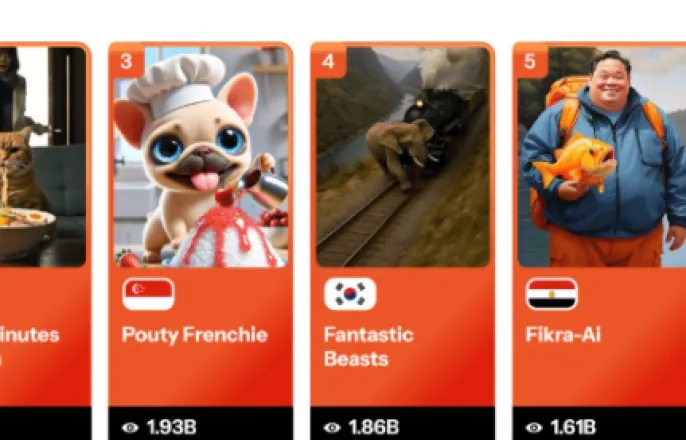
Task: Click the Singapore flag icon
Action: [148, 294]
